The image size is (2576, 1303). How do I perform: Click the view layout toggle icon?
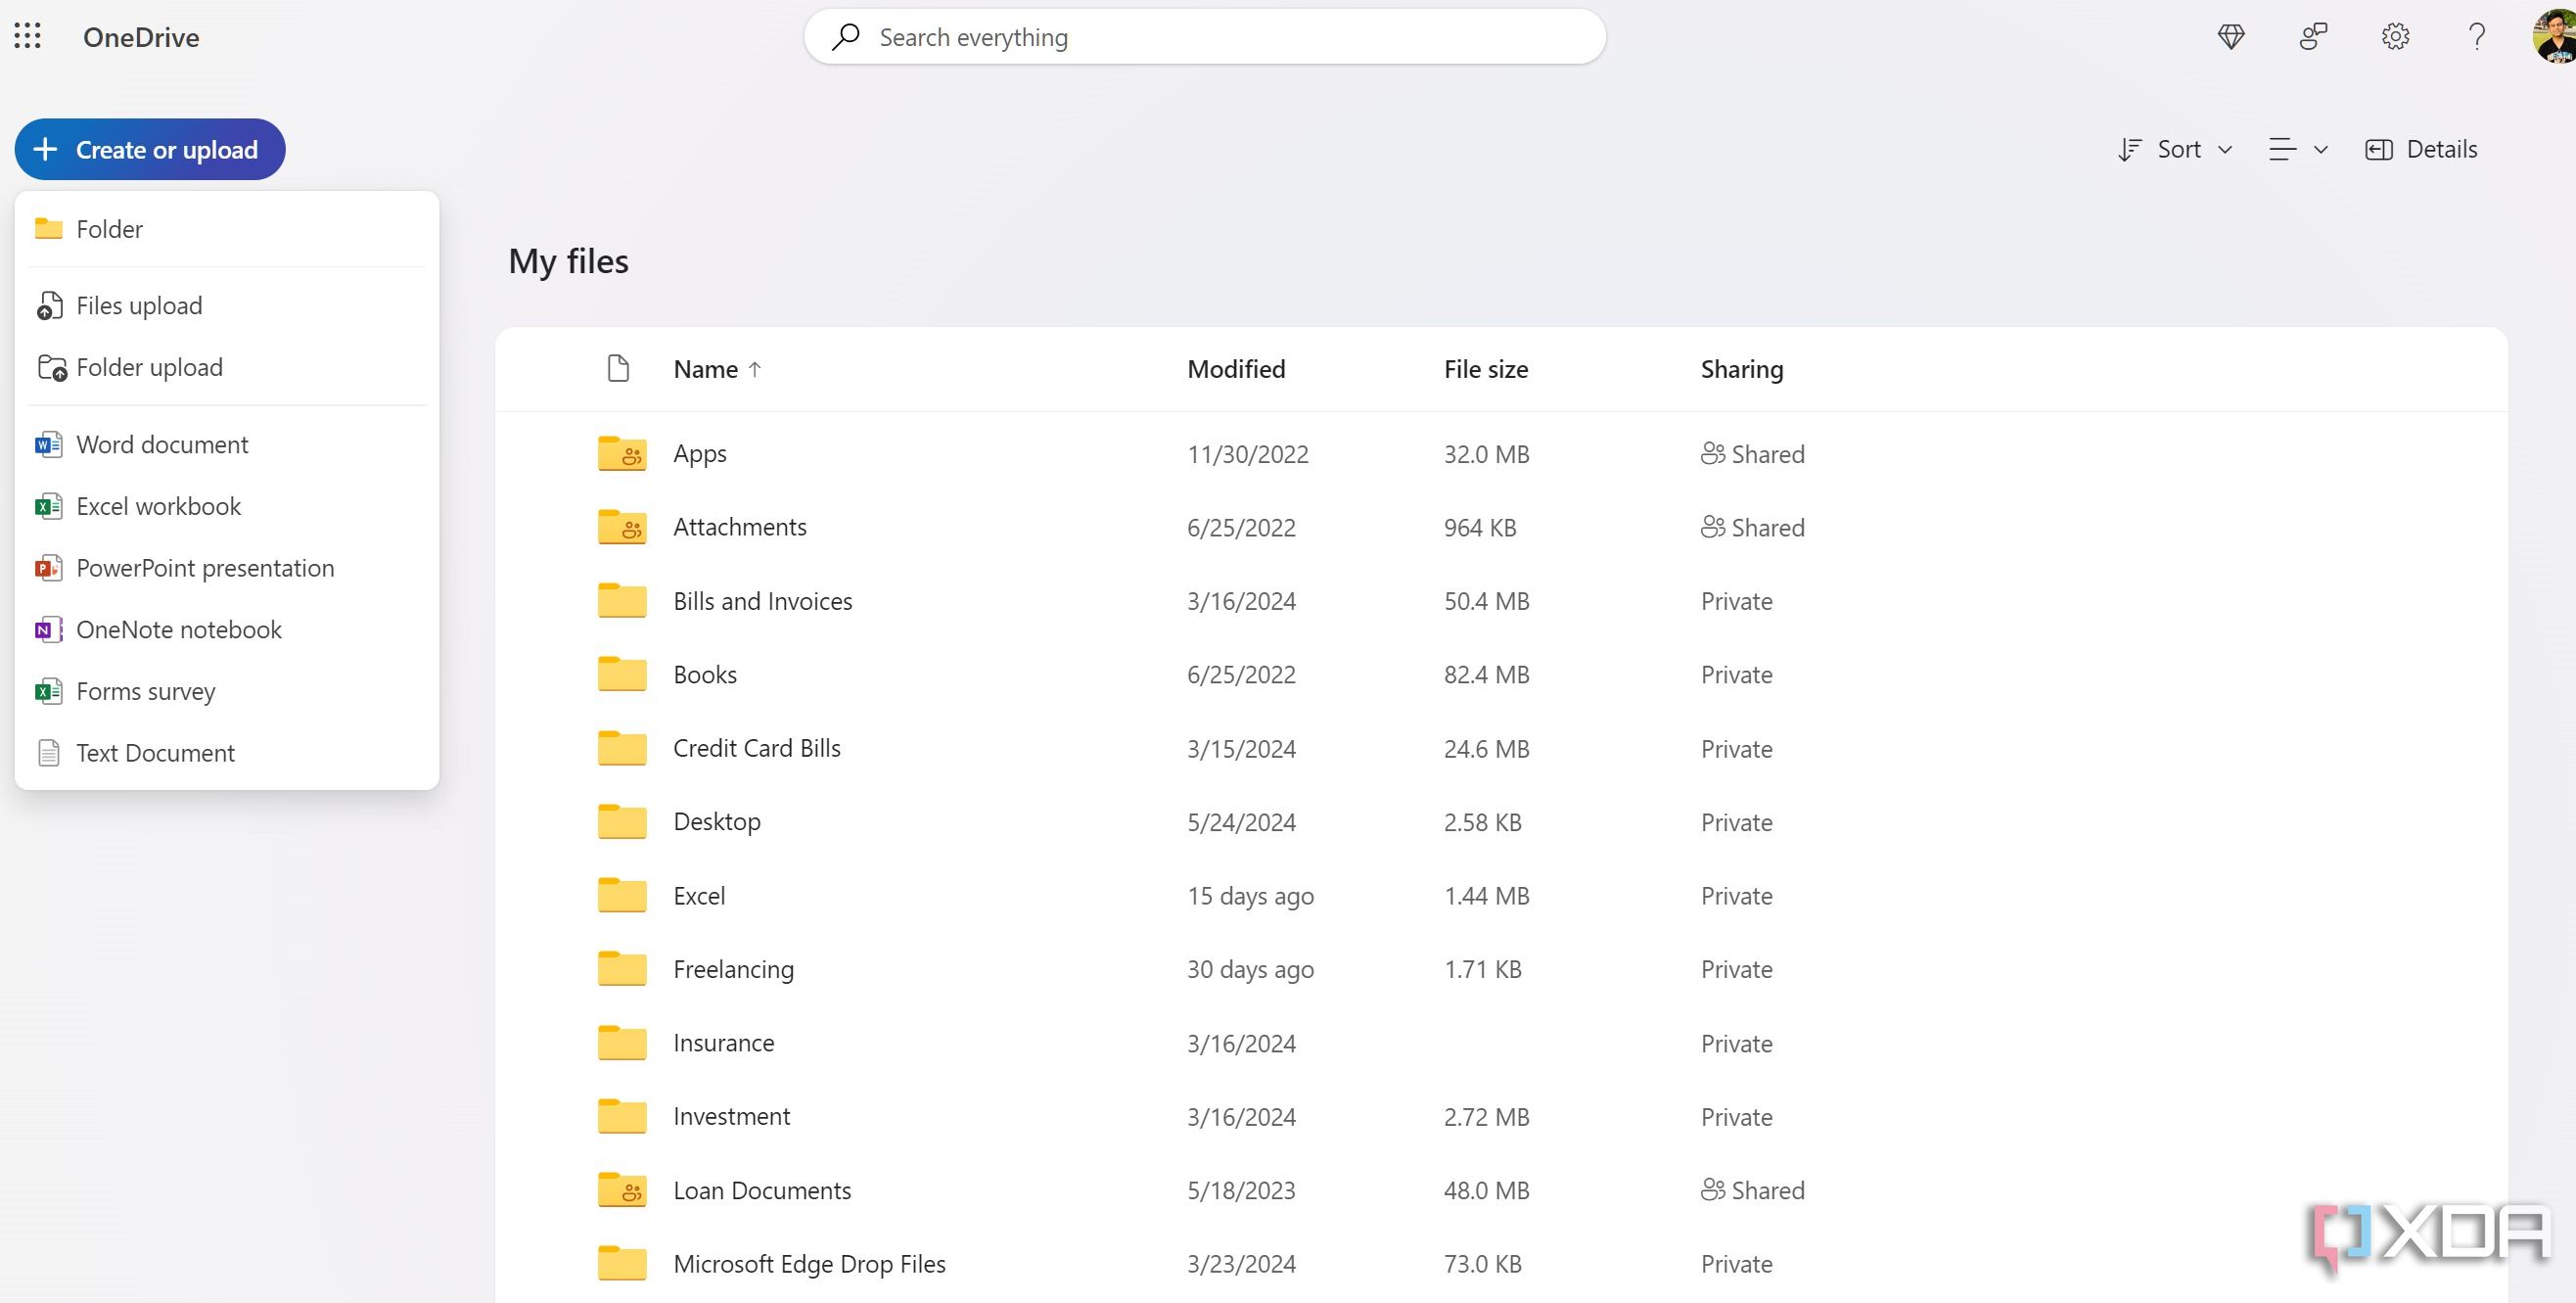(2297, 148)
